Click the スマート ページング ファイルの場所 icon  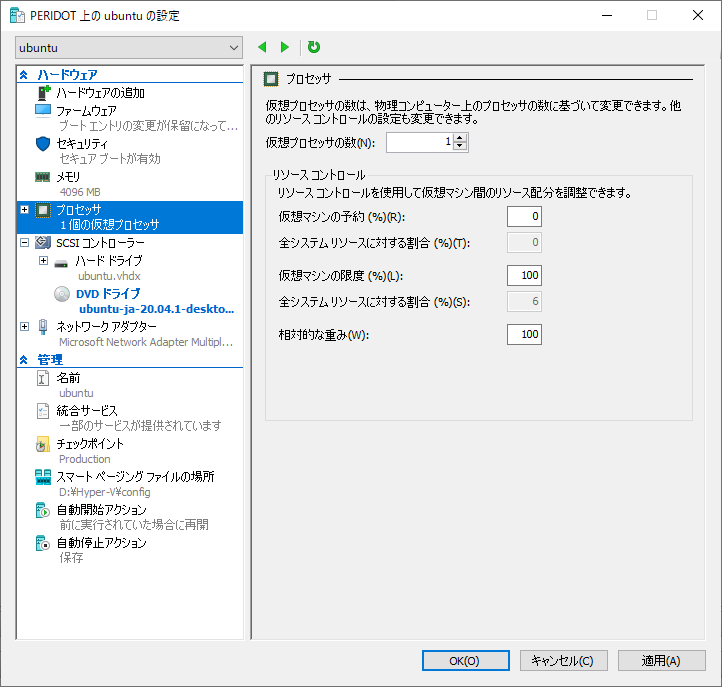(43, 477)
